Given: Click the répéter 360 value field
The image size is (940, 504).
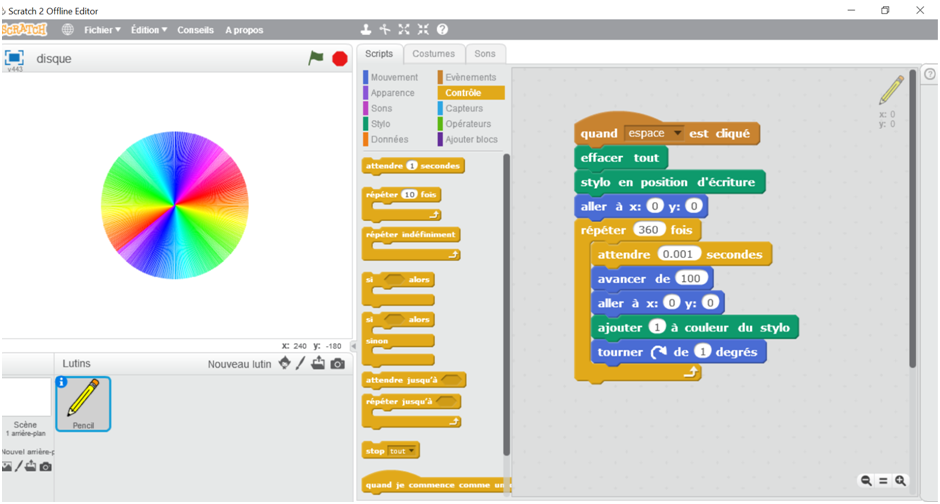Looking at the screenshot, I should [653, 230].
